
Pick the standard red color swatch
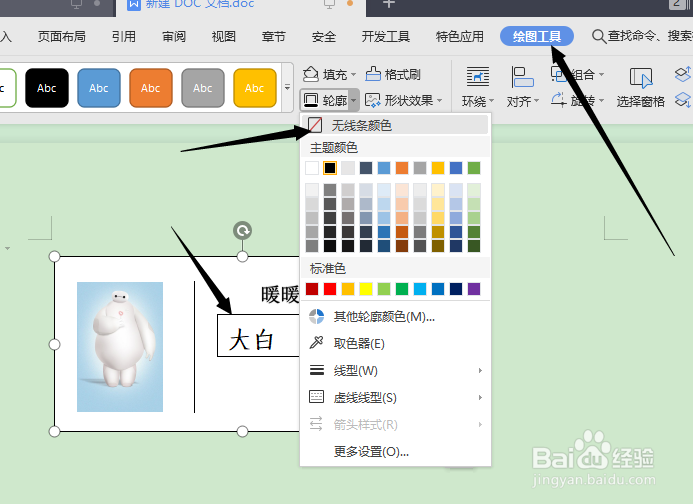(x=330, y=289)
